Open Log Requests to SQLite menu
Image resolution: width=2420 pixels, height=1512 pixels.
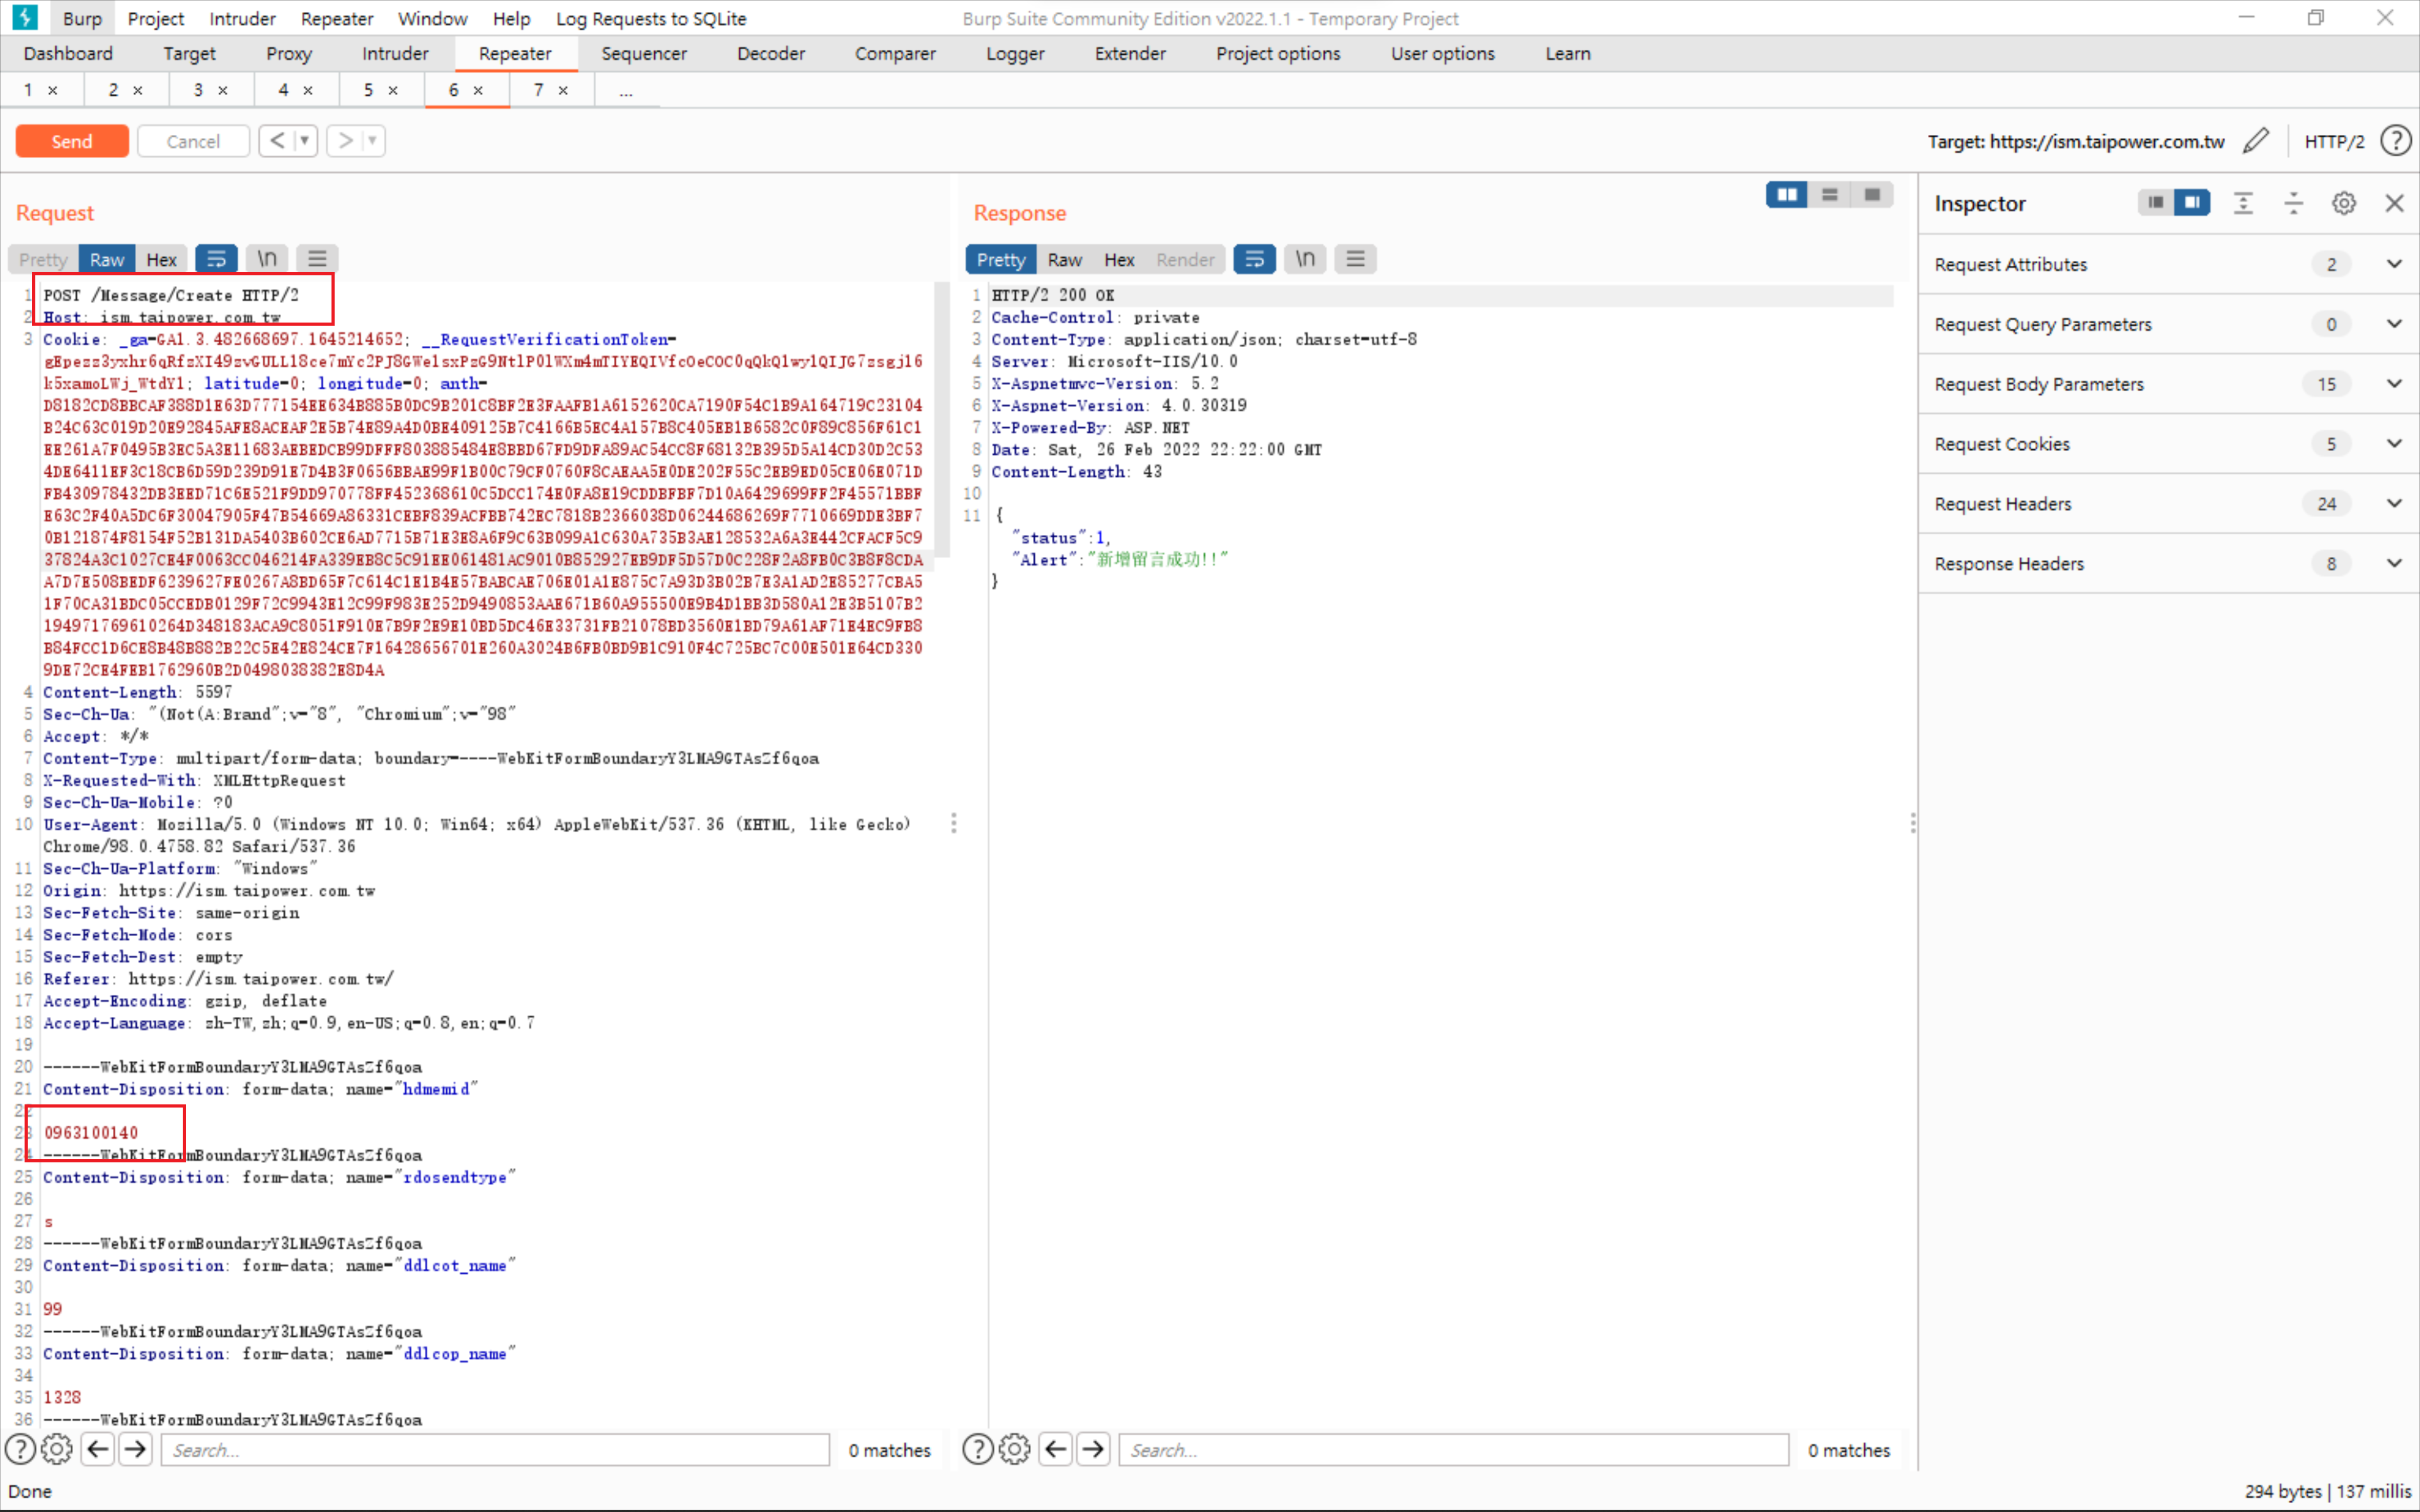coord(651,18)
